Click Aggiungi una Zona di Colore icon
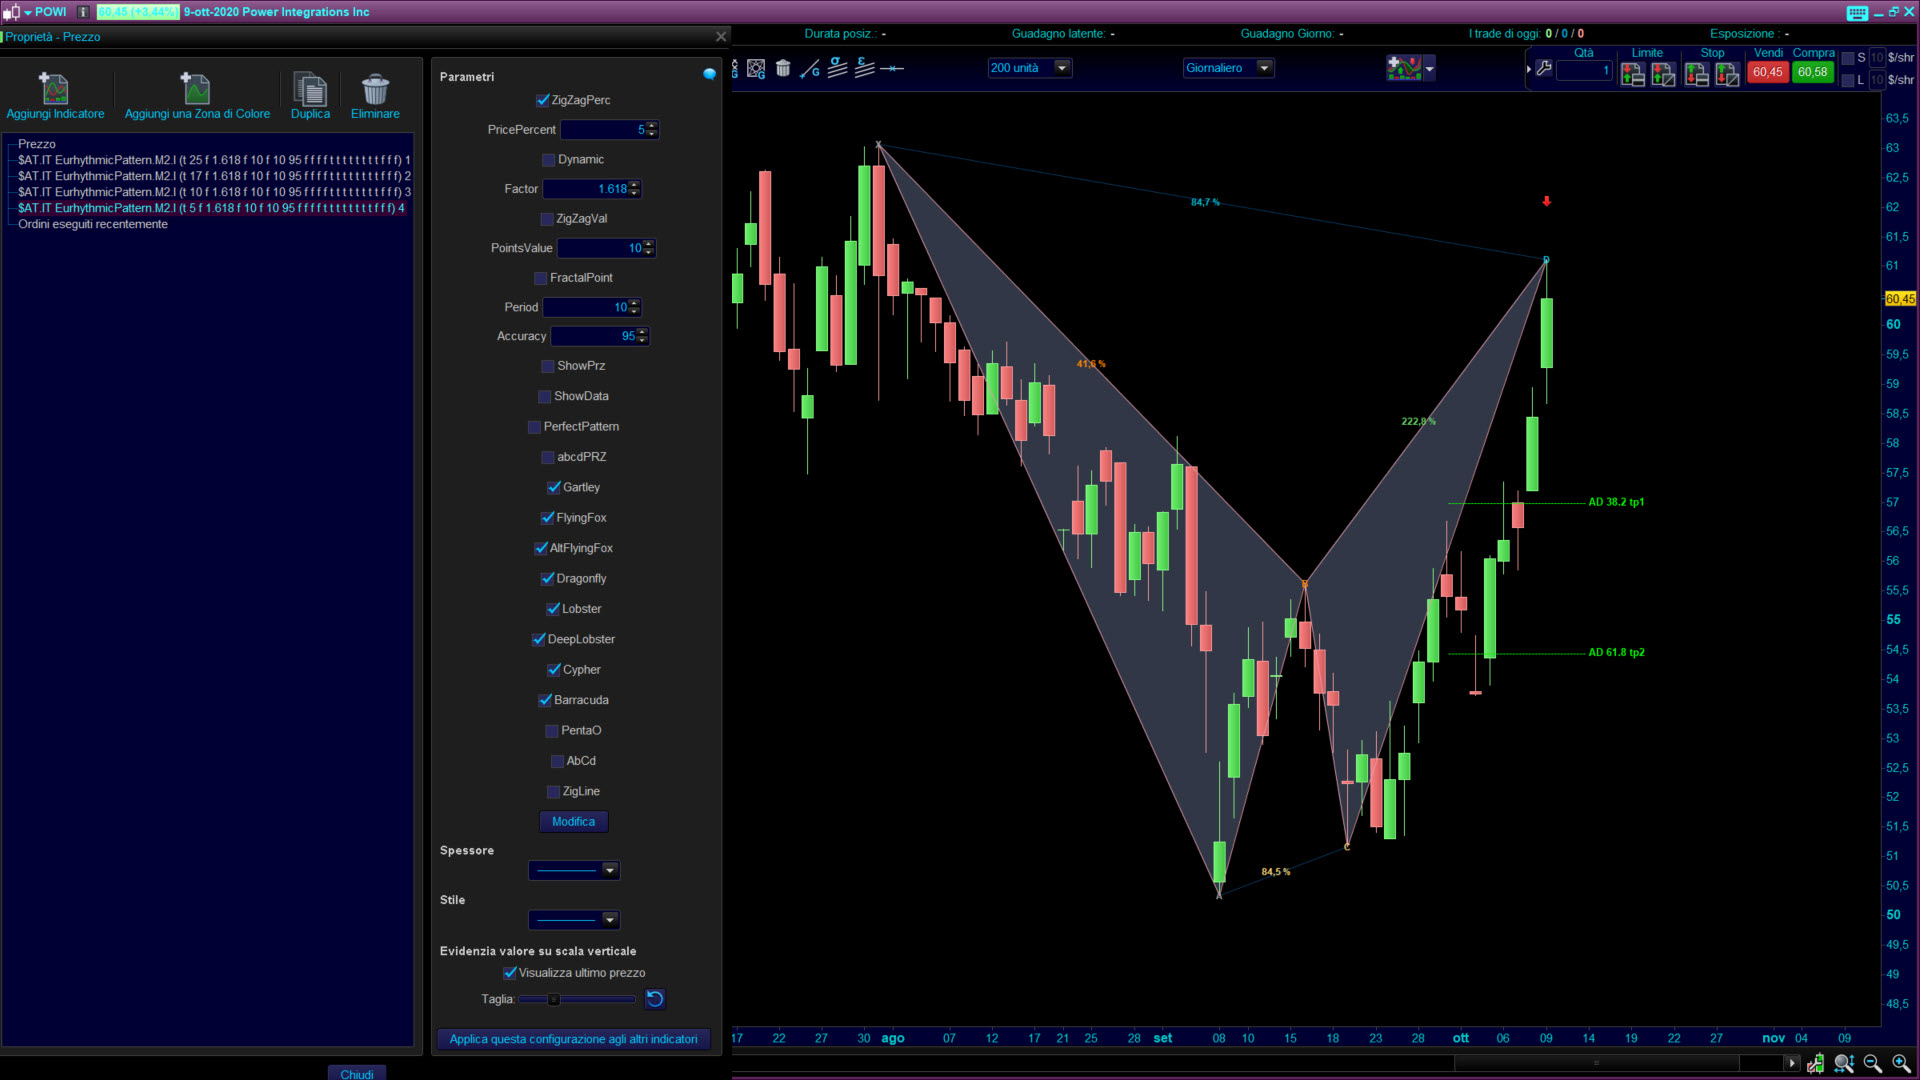The image size is (1920, 1080). (196, 89)
